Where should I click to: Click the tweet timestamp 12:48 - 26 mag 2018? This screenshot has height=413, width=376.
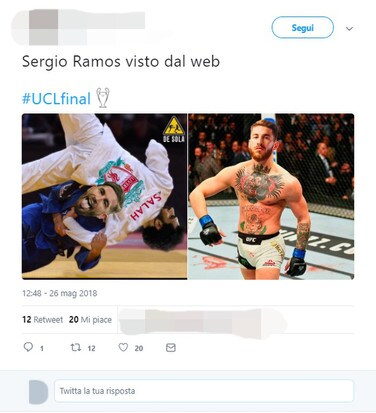(60, 293)
